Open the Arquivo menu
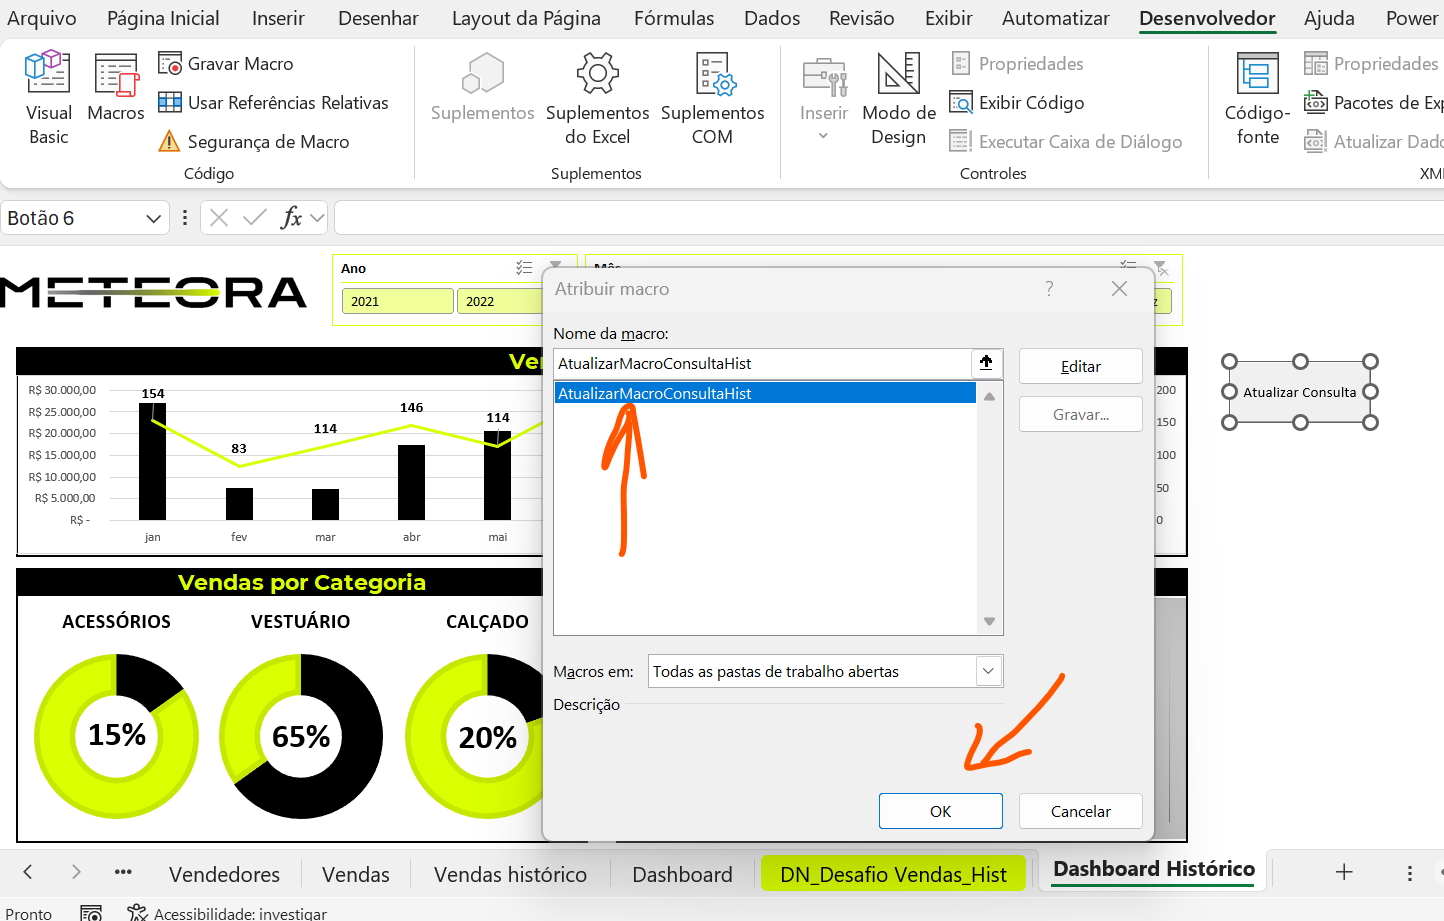The width and height of the screenshot is (1444, 921). point(42,18)
